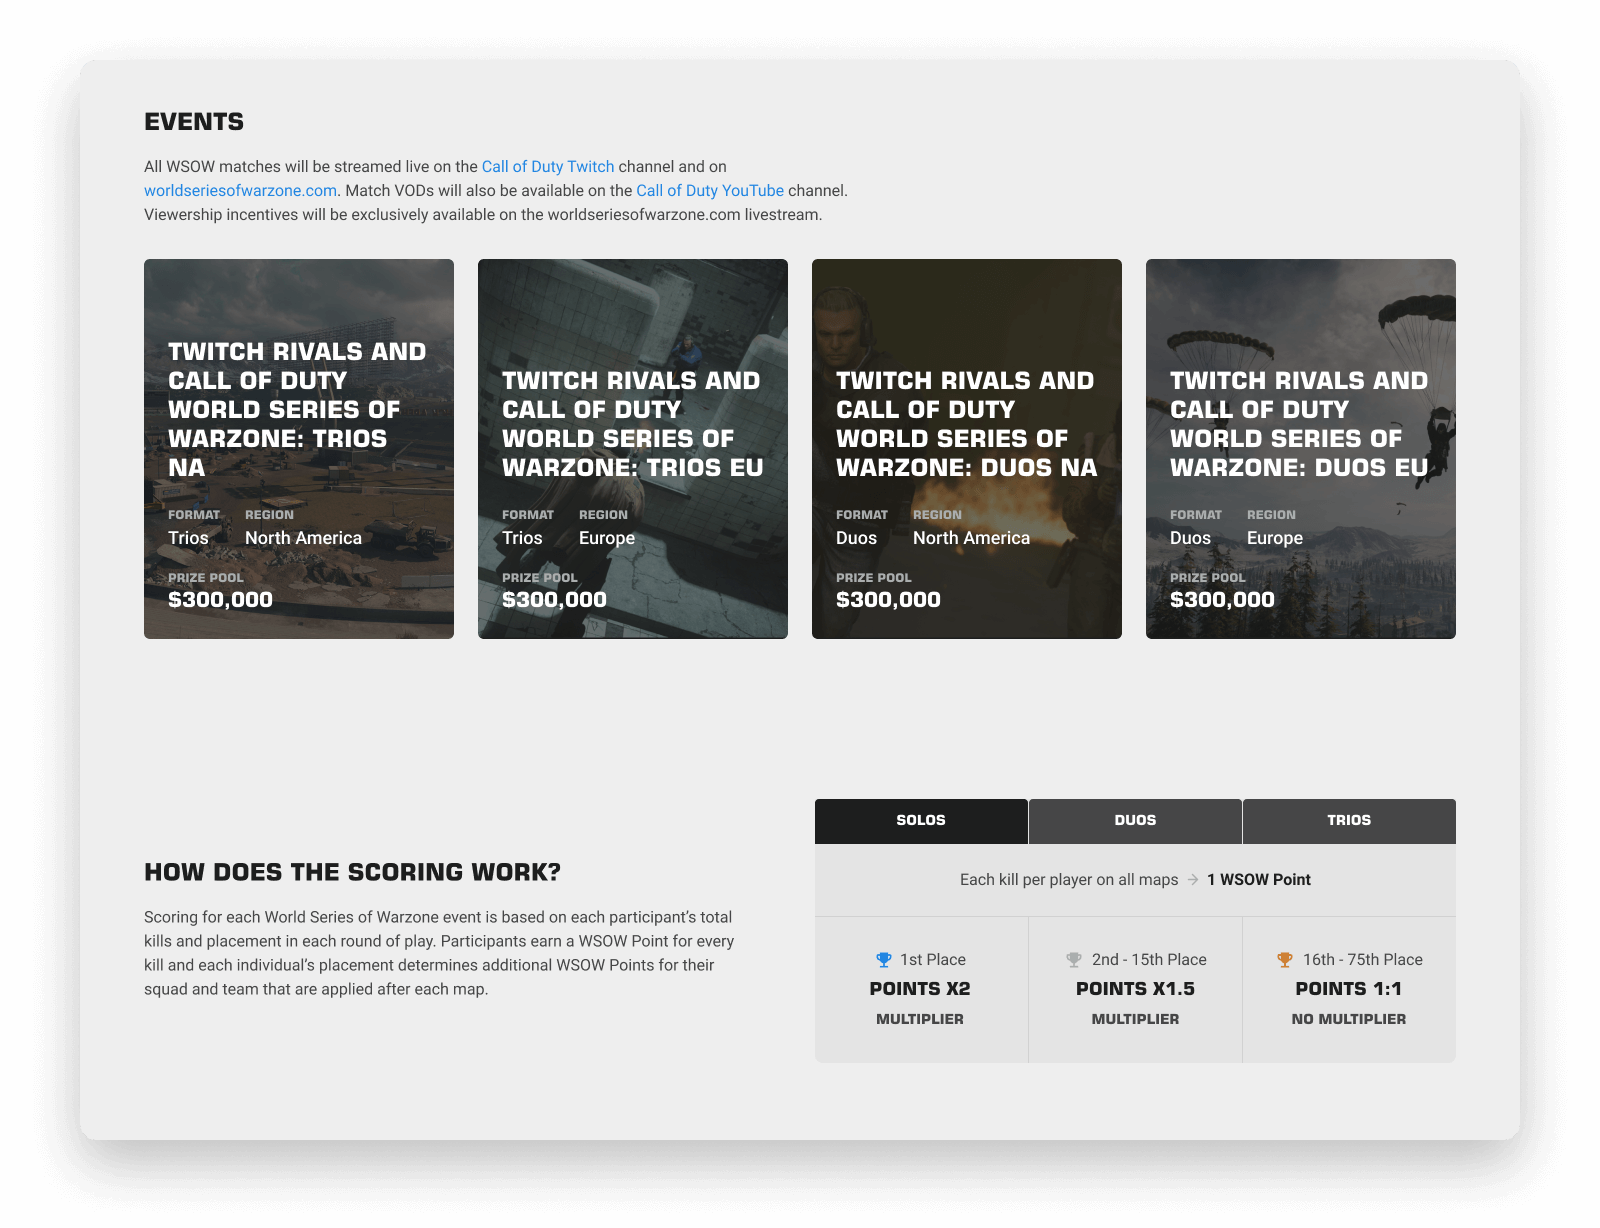1600x1228 pixels.
Task: Click the blue 1st Place trophy icon
Action: click(x=884, y=960)
